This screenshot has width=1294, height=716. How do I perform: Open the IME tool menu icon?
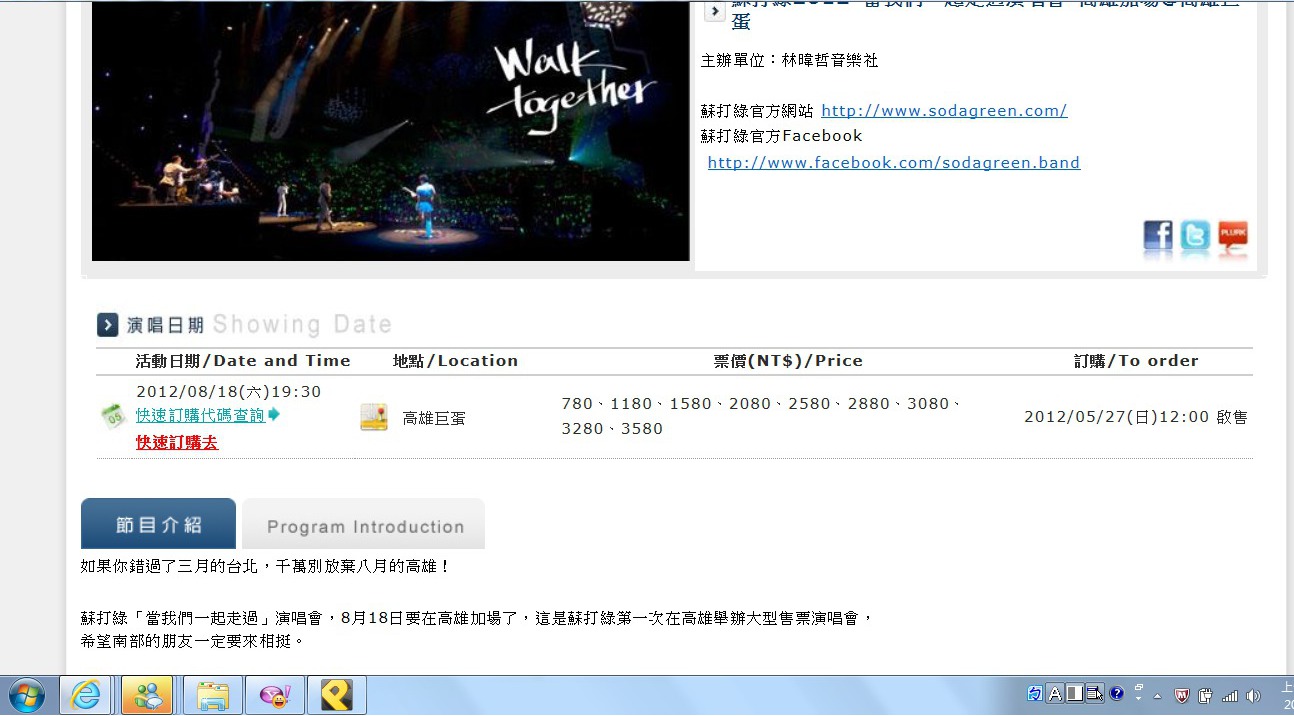(x=1095, y=694)
